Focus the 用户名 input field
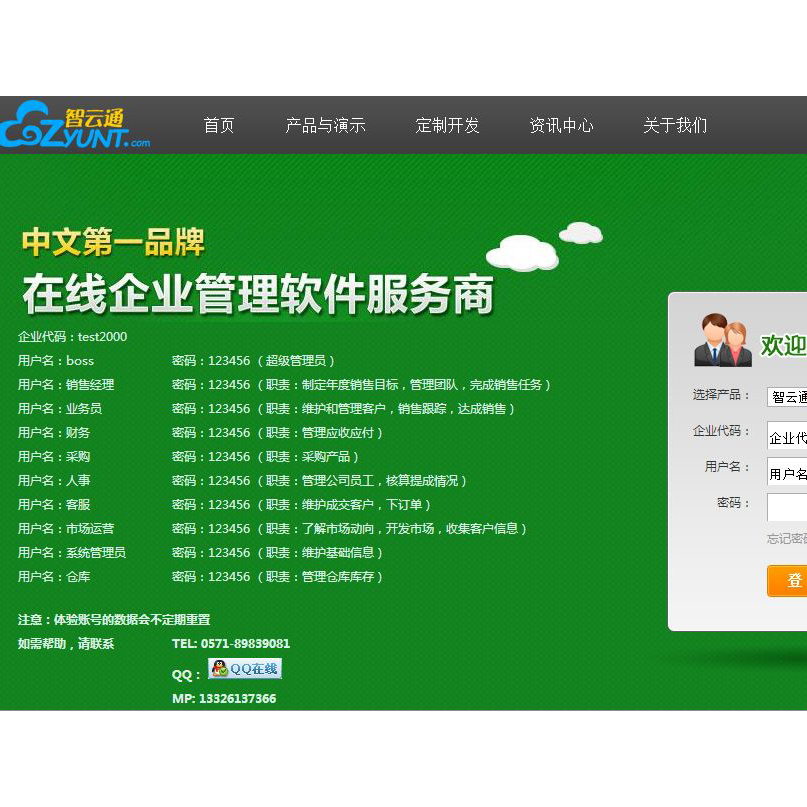Image resolution: width=807 pixels, height=807 pixels. [787, 473]
